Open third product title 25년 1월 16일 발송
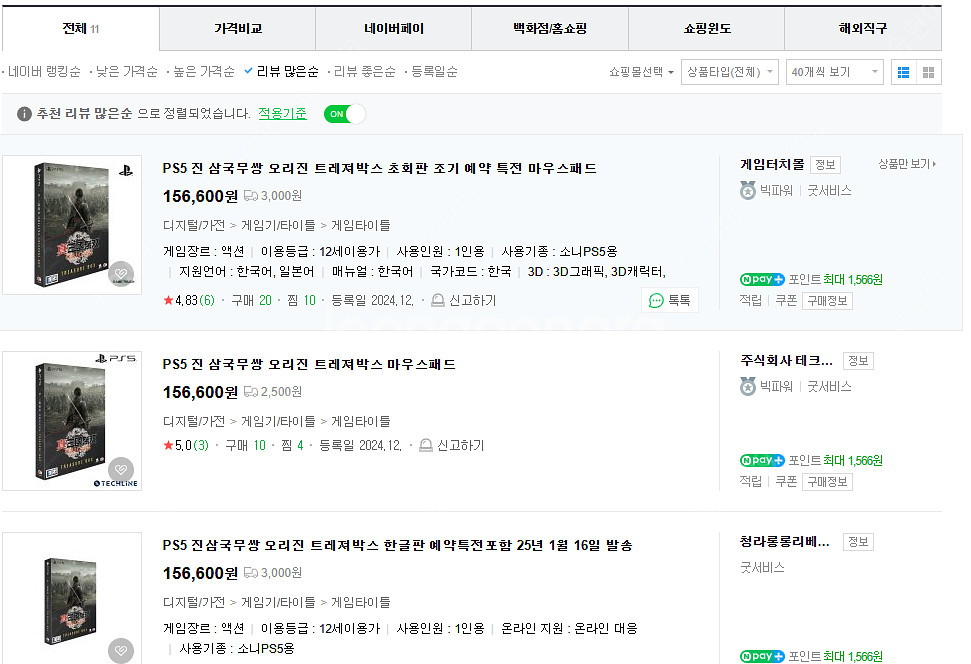Screen dimensions: 971x664 [398, 545]
